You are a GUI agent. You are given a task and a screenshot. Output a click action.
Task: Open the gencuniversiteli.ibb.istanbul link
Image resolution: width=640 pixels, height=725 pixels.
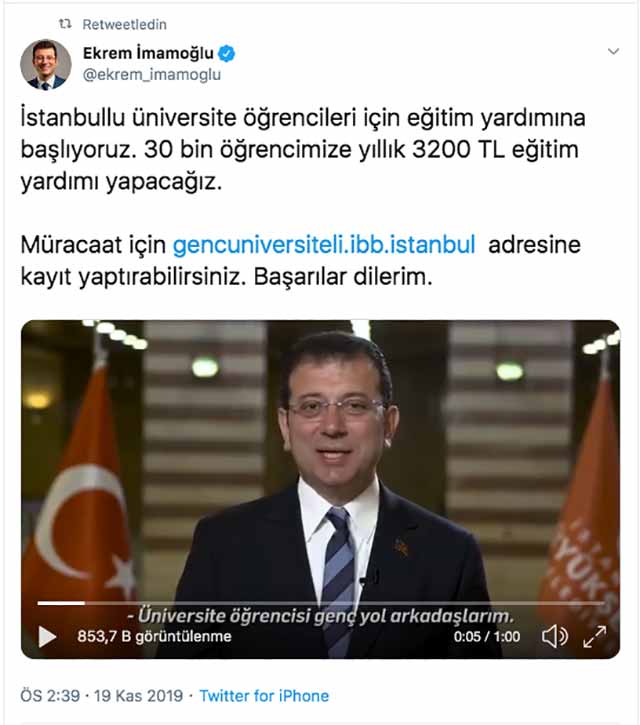point(324,245)
